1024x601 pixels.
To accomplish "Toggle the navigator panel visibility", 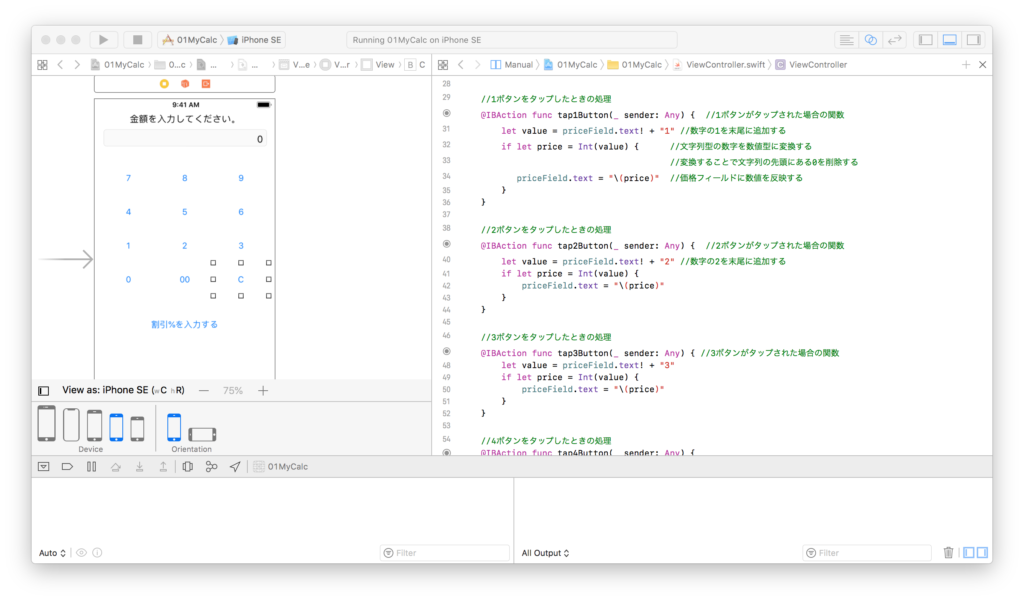I will tap(925, 40).
